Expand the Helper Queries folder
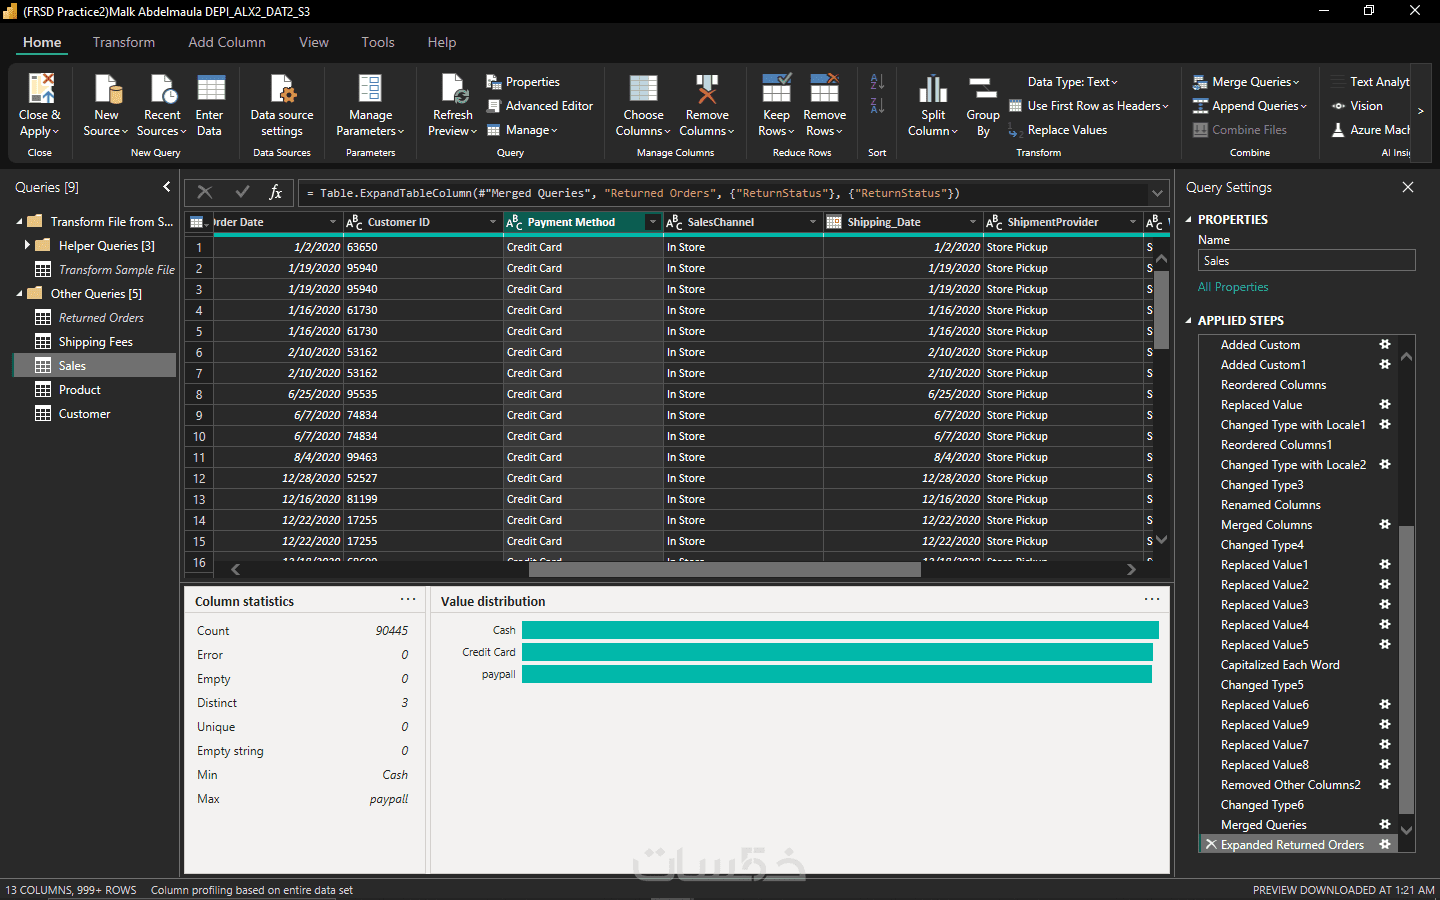Screen dimensions: 1440x900 [x=27, y=245]
